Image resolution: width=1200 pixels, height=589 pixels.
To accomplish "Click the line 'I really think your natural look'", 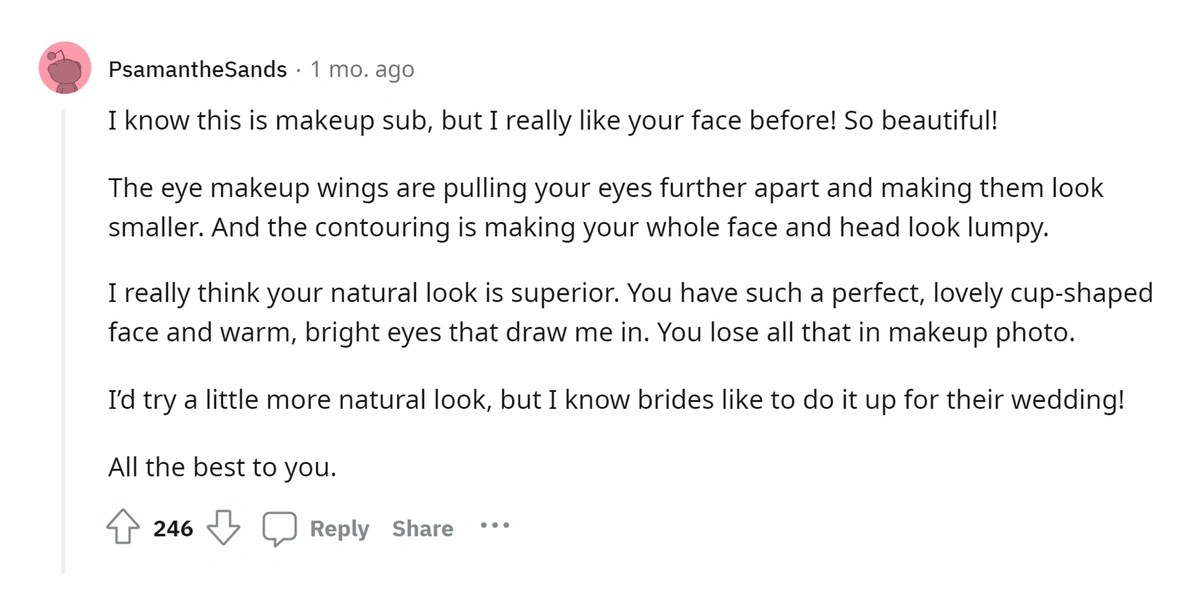I will (631, 294).
